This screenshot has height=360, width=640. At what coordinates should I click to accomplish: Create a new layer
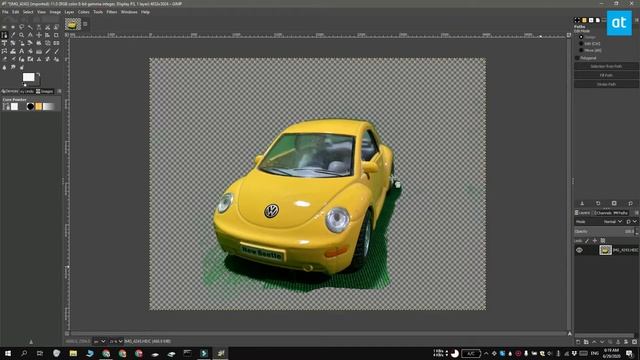(578, 342)
